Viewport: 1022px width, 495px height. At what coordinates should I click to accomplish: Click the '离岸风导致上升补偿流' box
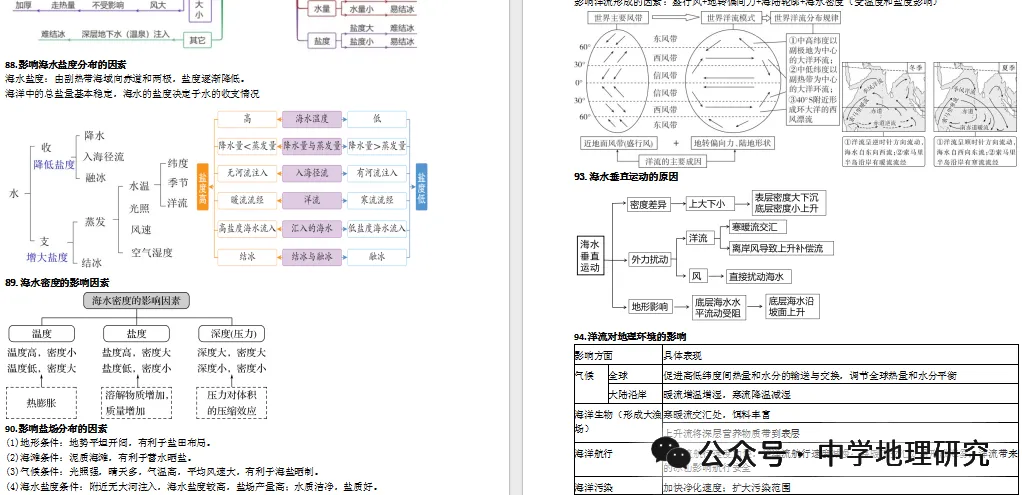click(780, 248)
